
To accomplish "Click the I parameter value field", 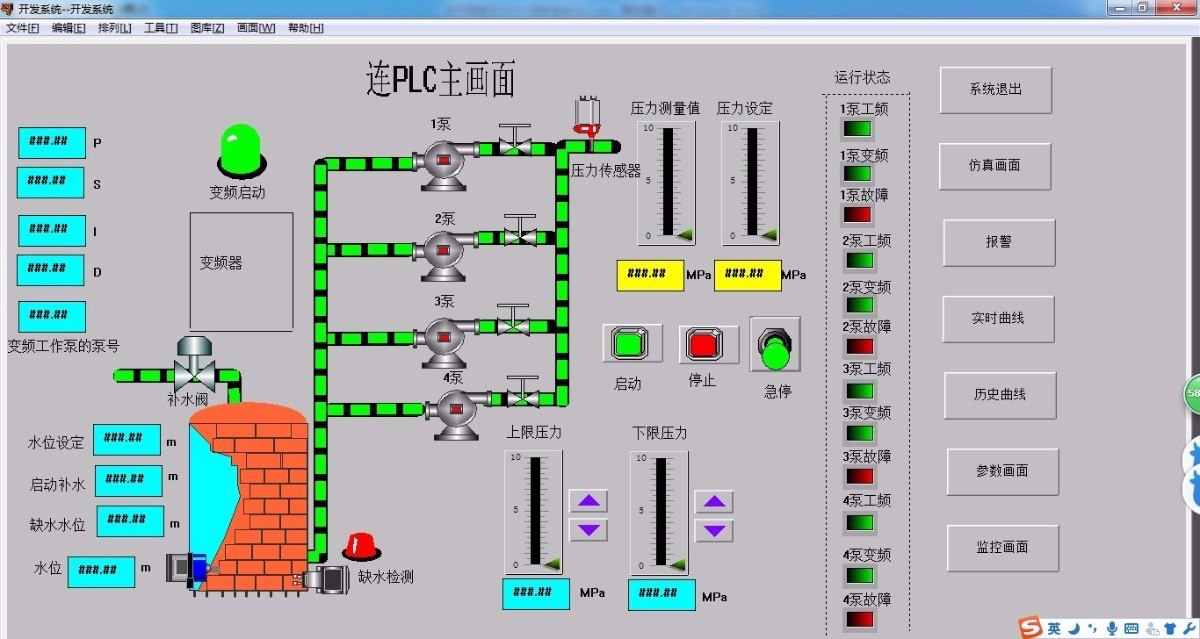I will pyautogui.click(x=52, y=230).
